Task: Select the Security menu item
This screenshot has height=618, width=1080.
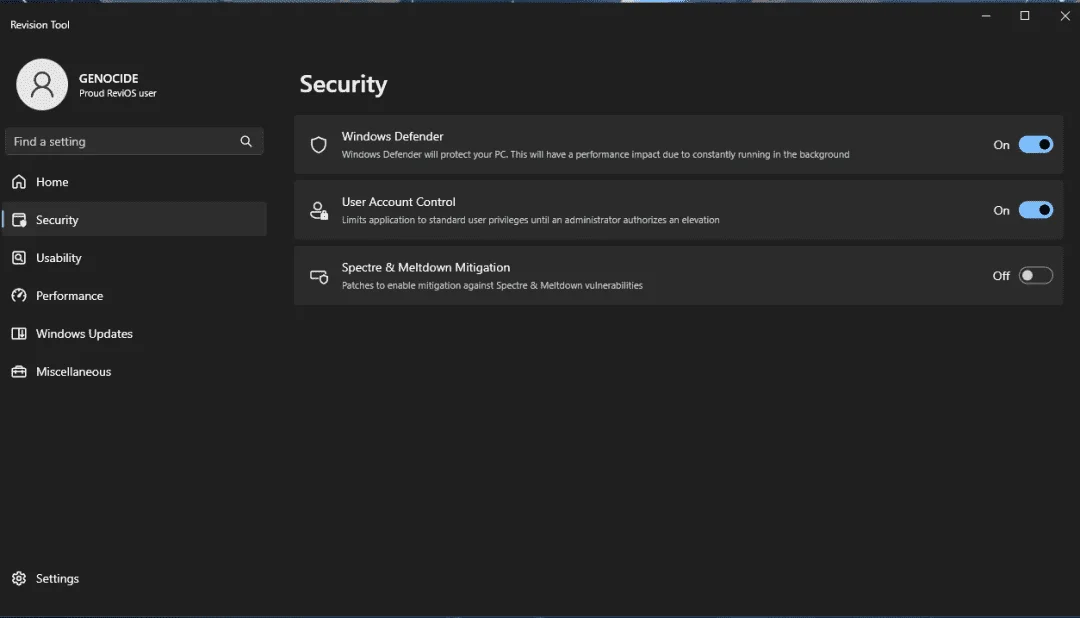Action: (x=134, y=219)
